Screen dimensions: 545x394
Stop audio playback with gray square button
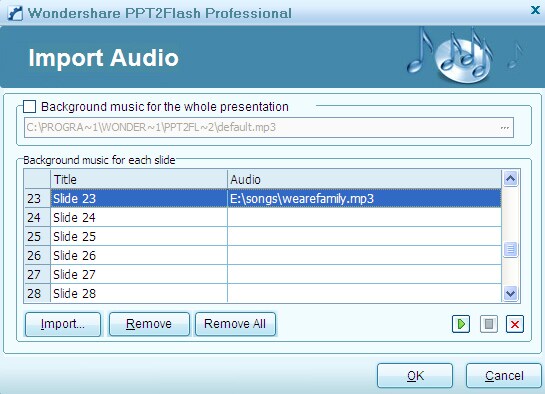tap(488, 324)
